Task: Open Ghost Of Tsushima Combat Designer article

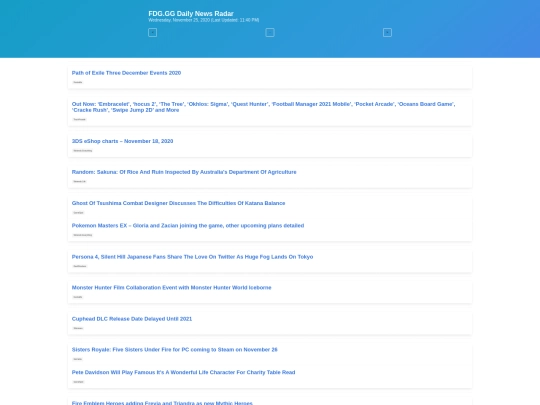Action: click(x=178, y=203)
